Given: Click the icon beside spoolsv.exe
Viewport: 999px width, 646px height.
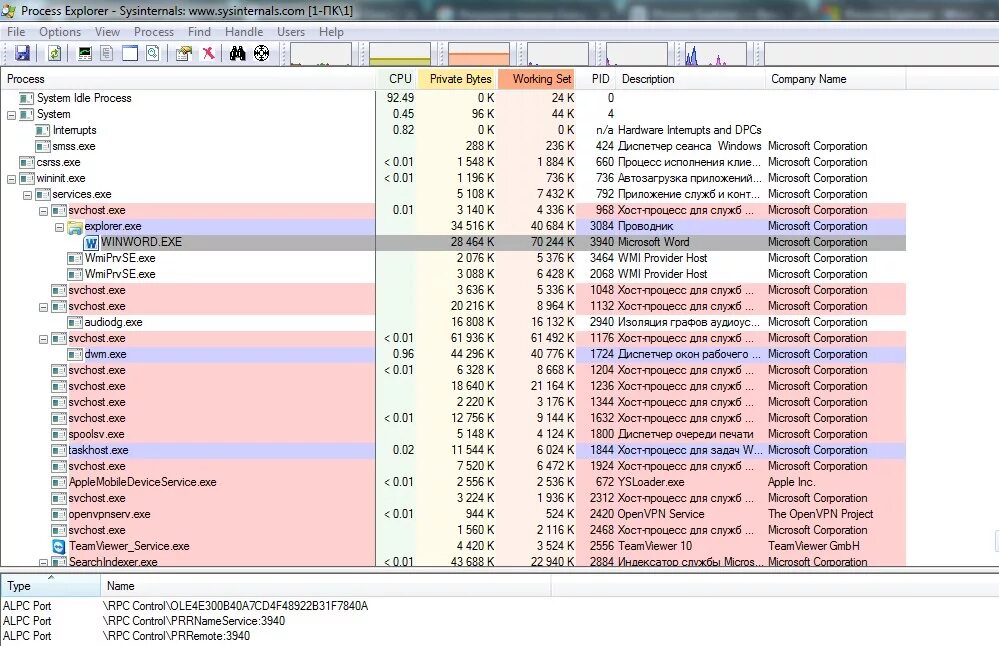Looking at the screenshot, I should pyautogui.click(x=59, y=434).
